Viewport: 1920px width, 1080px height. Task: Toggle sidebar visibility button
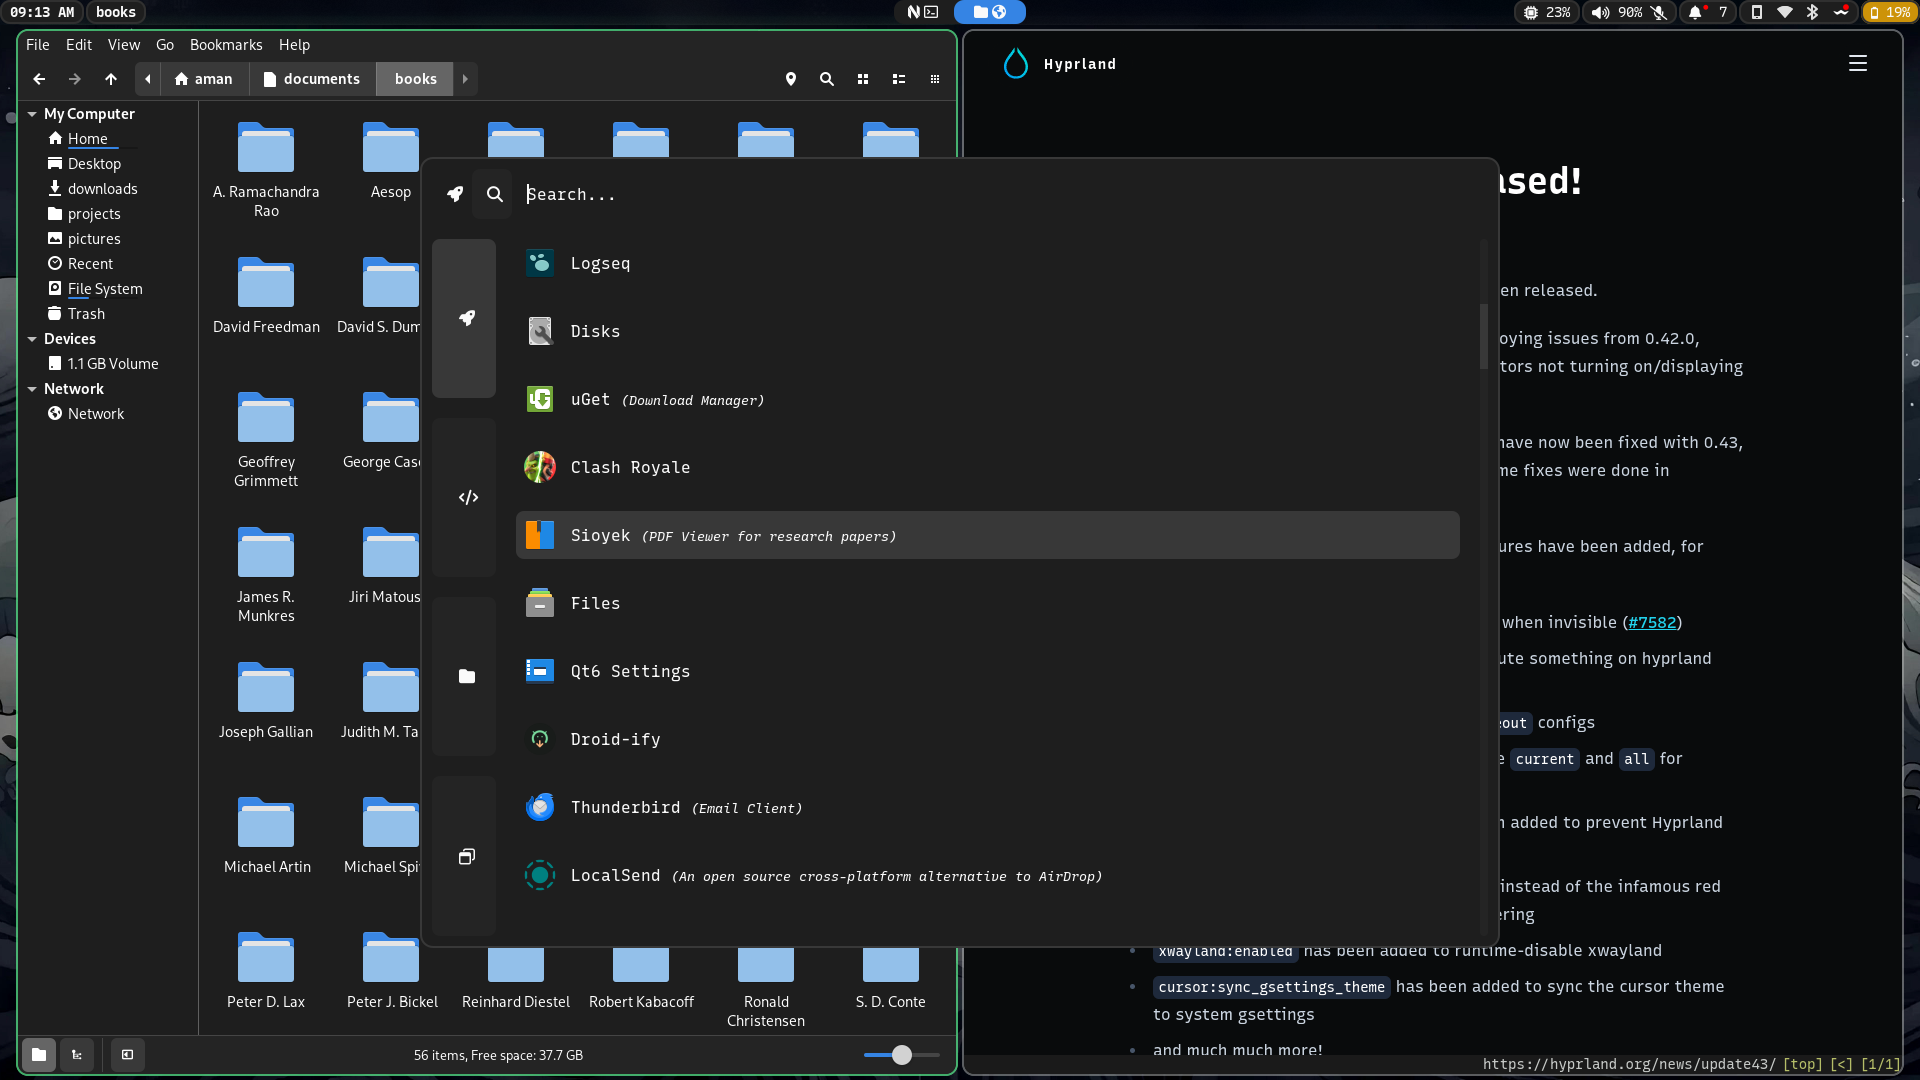coord(127,1054)
